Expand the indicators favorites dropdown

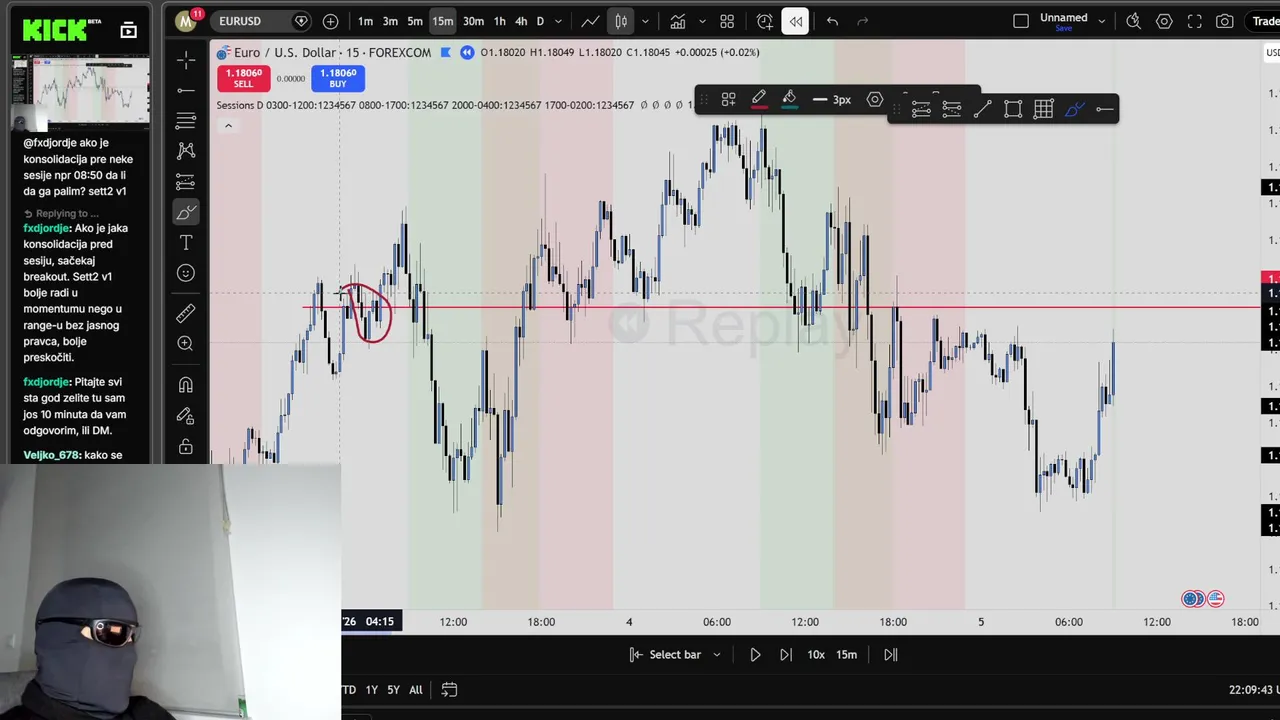(702, 21)
